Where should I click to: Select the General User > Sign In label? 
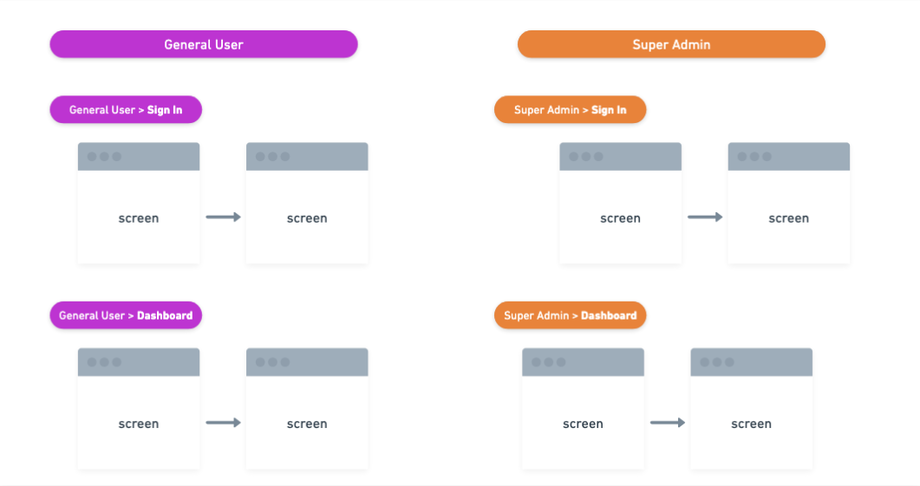(126, 110)
